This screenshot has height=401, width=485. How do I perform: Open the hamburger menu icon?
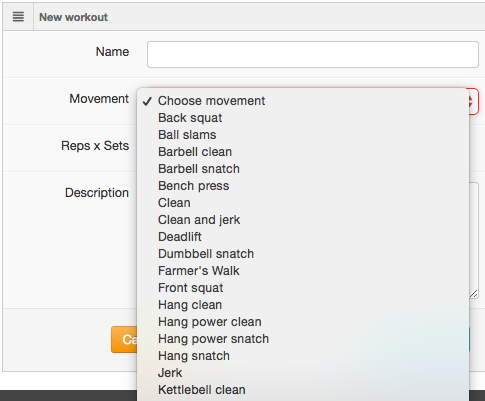[x=18, y=17]
